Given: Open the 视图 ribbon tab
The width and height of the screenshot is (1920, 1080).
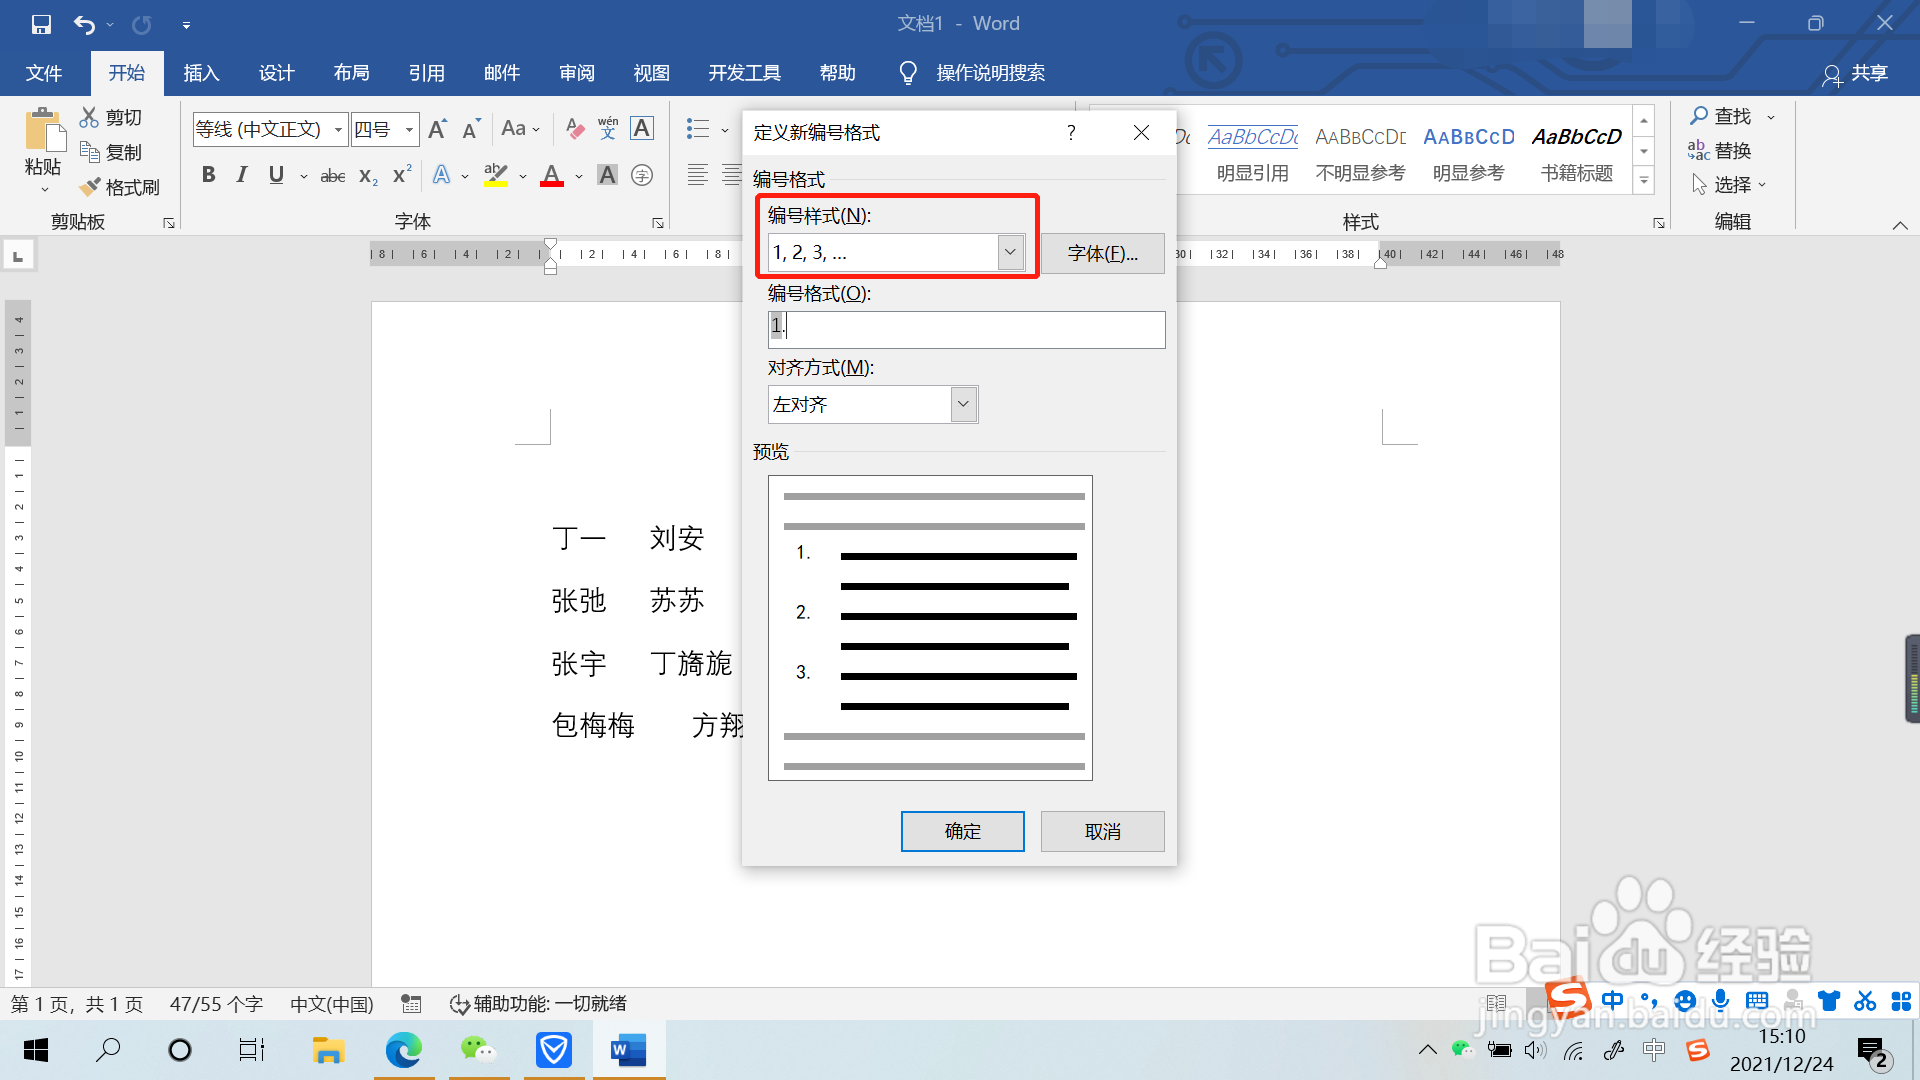Looking at the screenshot, I should tap(651, 73).
